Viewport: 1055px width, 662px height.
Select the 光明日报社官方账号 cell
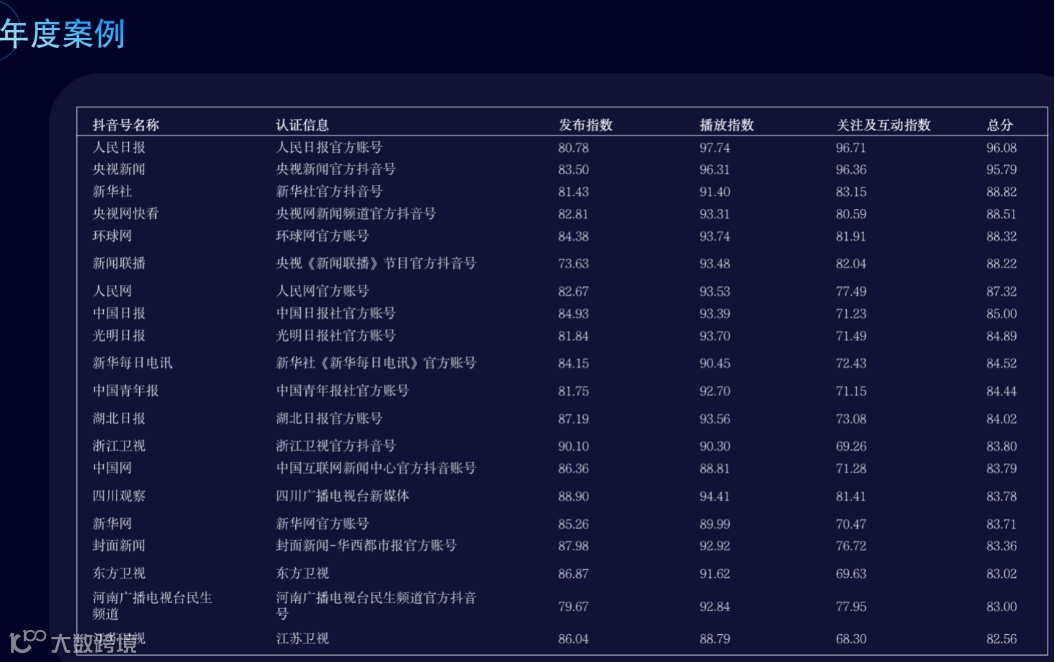tap(336, 336)
